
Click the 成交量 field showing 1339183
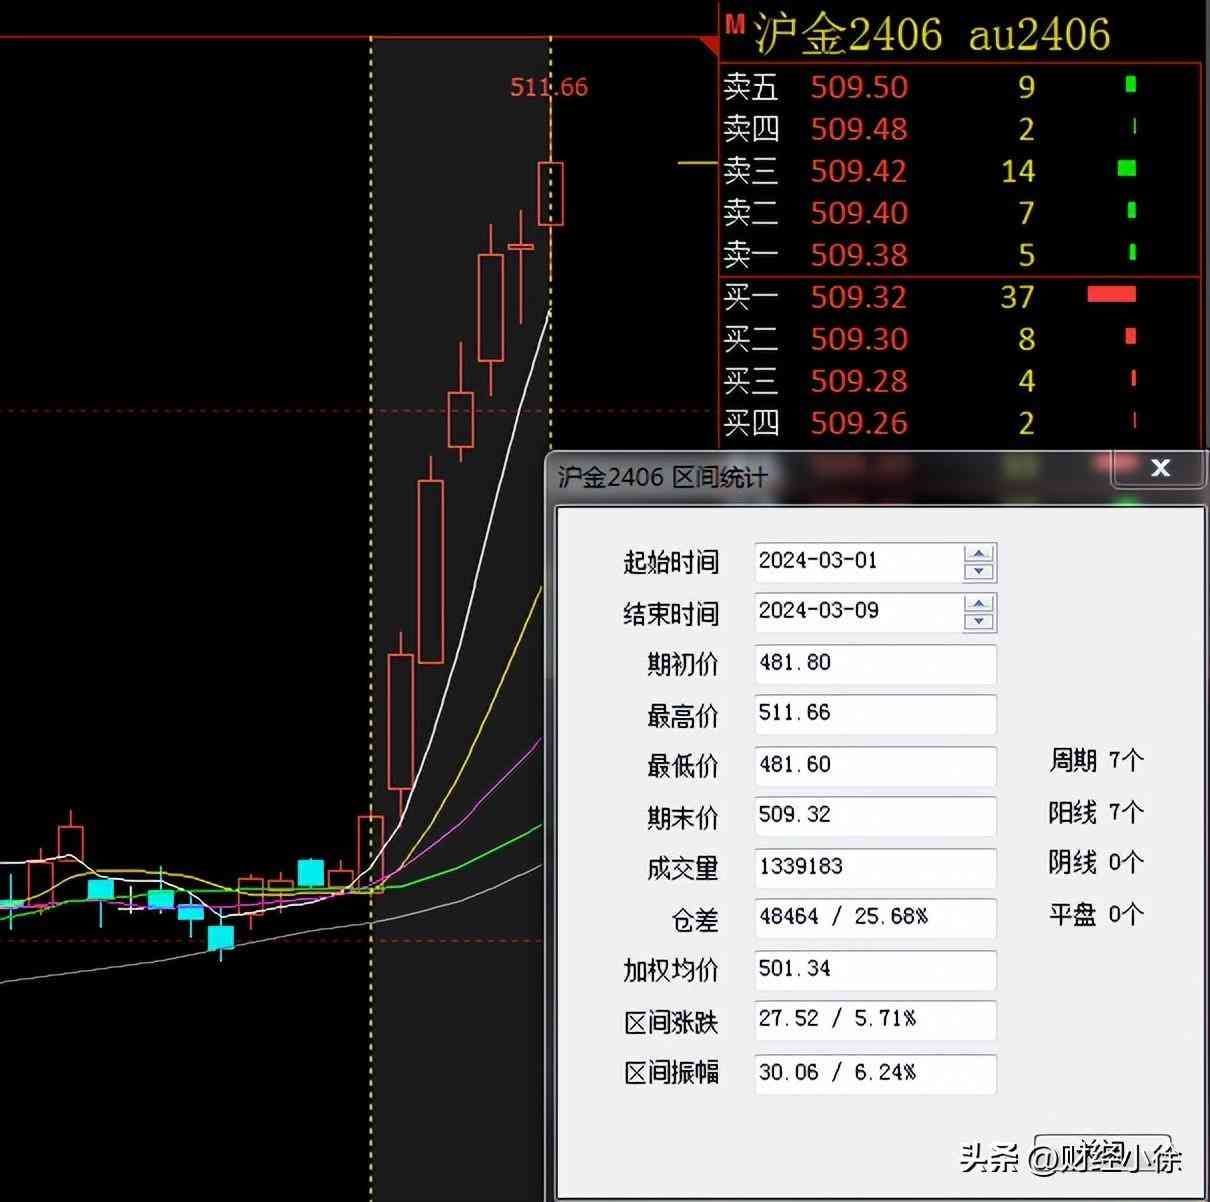874,867
